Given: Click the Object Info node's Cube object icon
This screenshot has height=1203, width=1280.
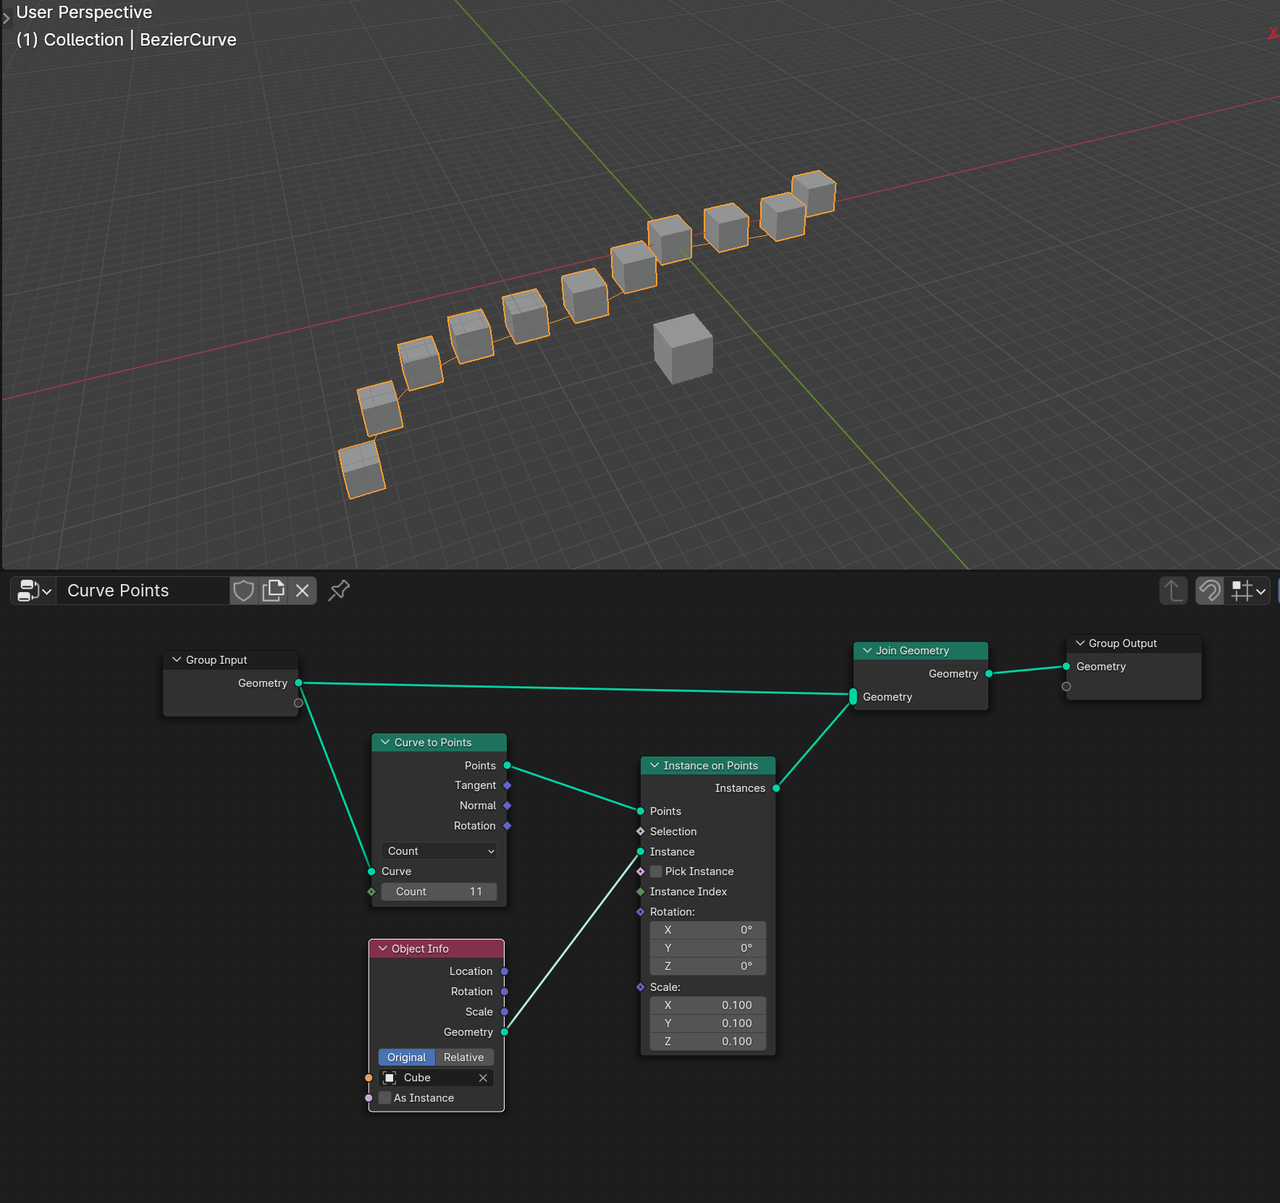Looking at the screenshot, I should [x=390, y=1077].
